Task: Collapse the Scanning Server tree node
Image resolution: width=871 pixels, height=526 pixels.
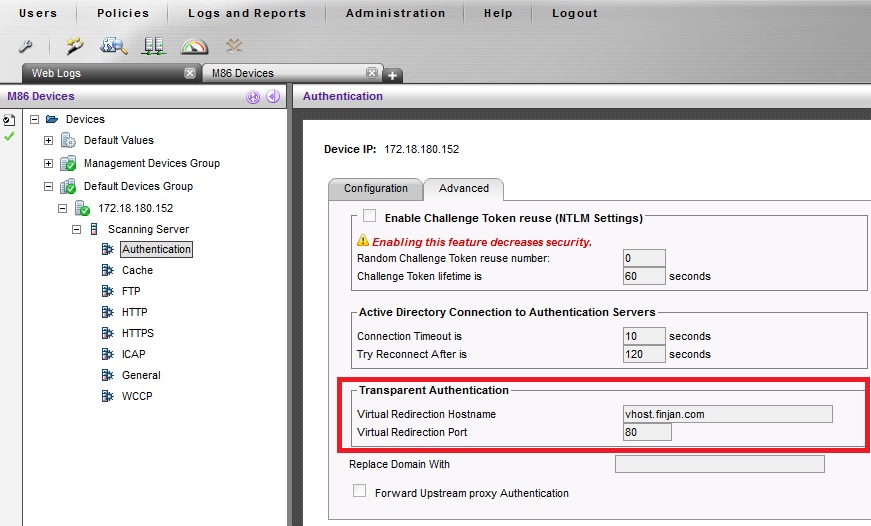Action: click(x=76, y=229)
